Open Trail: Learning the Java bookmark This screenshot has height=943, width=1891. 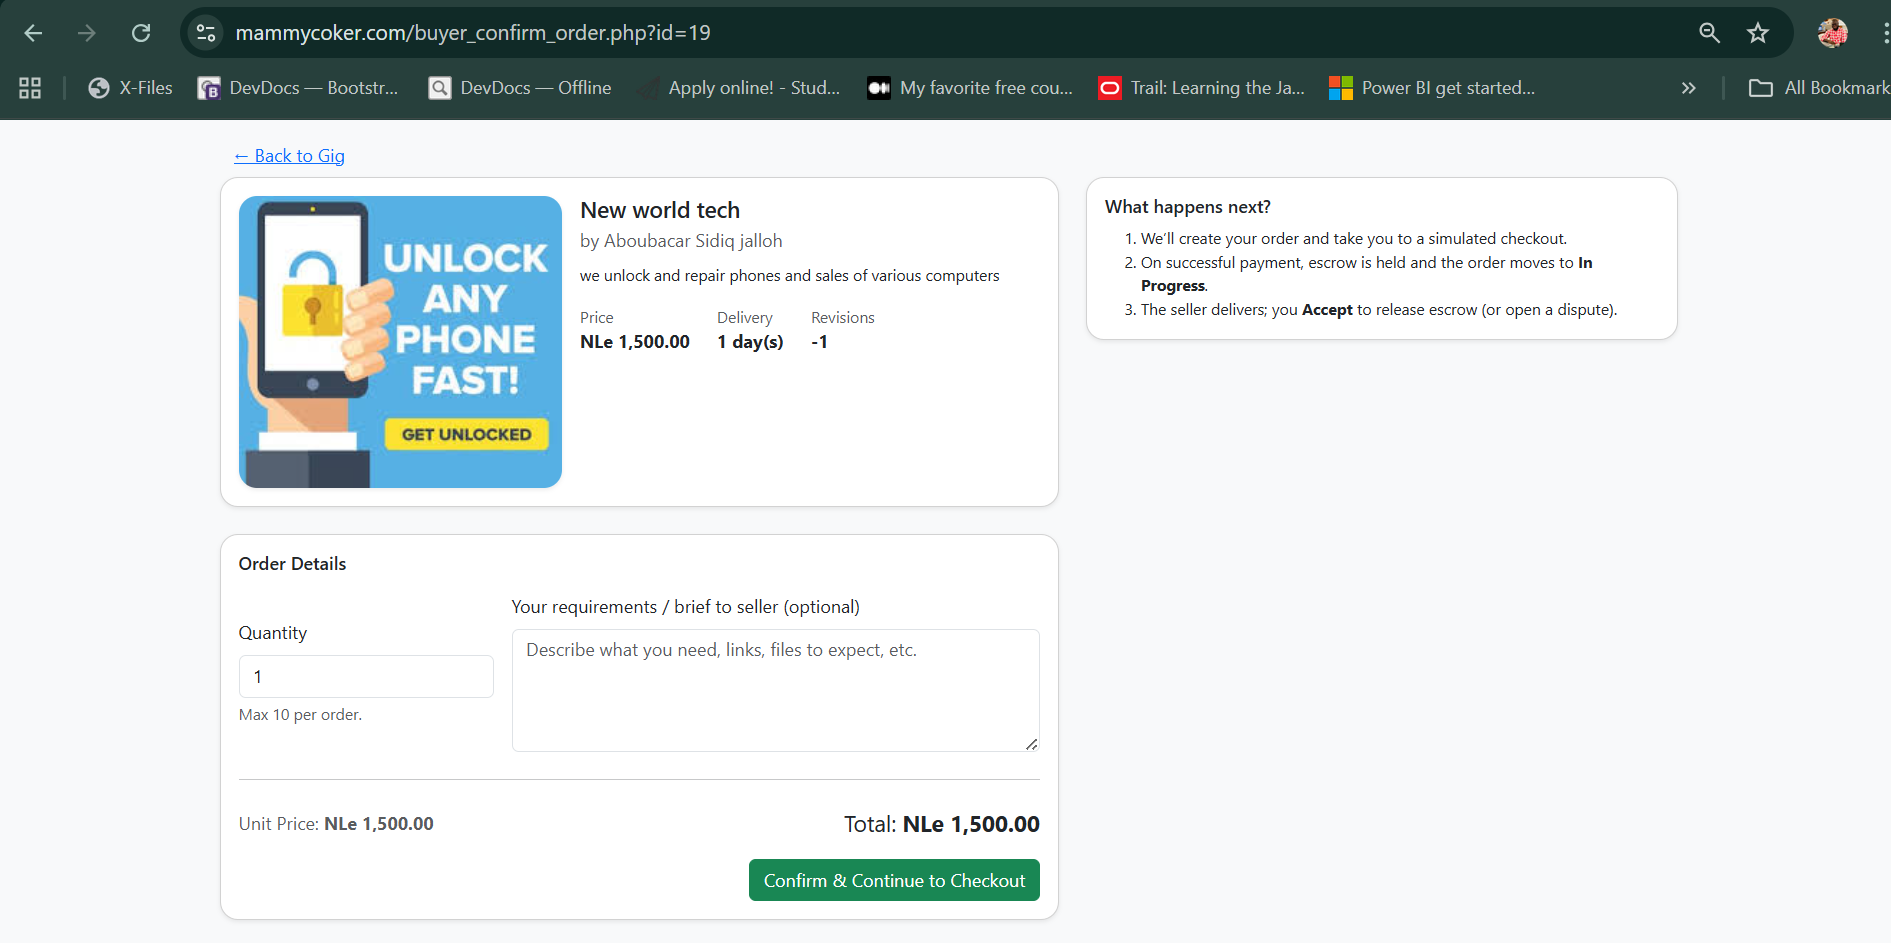(x=1202, y=88)
